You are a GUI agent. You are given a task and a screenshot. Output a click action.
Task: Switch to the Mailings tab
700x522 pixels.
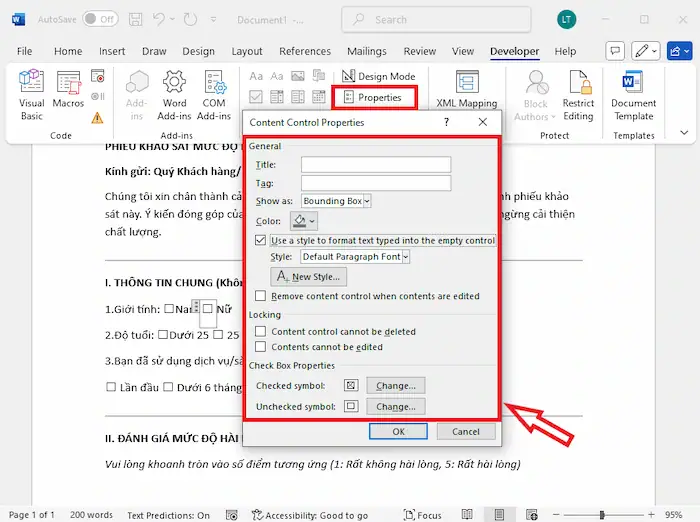coord(366,51)
